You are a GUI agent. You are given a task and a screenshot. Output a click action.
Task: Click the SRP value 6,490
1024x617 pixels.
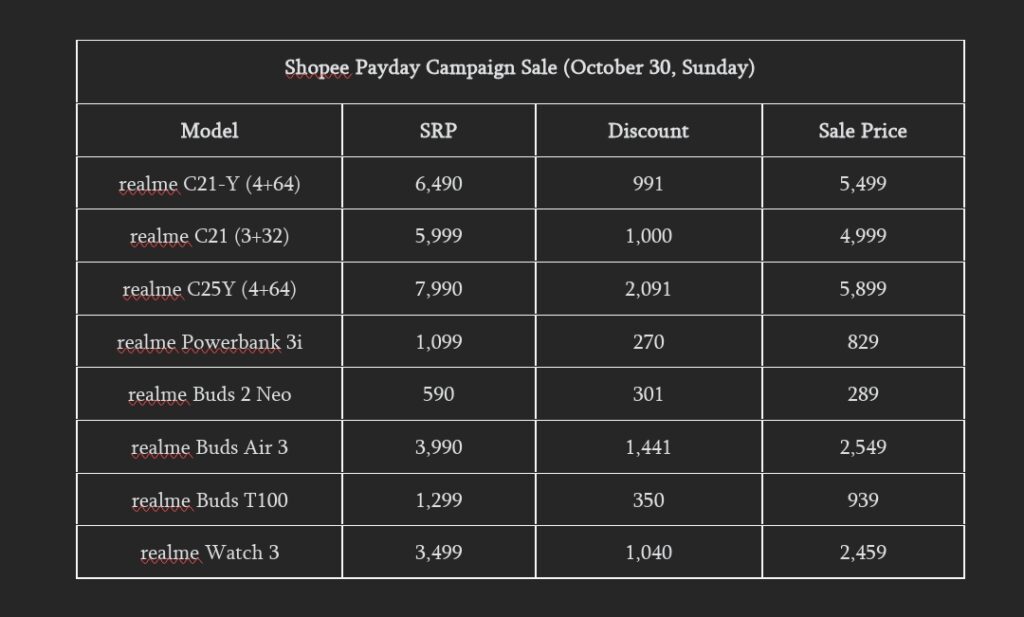pyautogui.click(x=439, y=183)
